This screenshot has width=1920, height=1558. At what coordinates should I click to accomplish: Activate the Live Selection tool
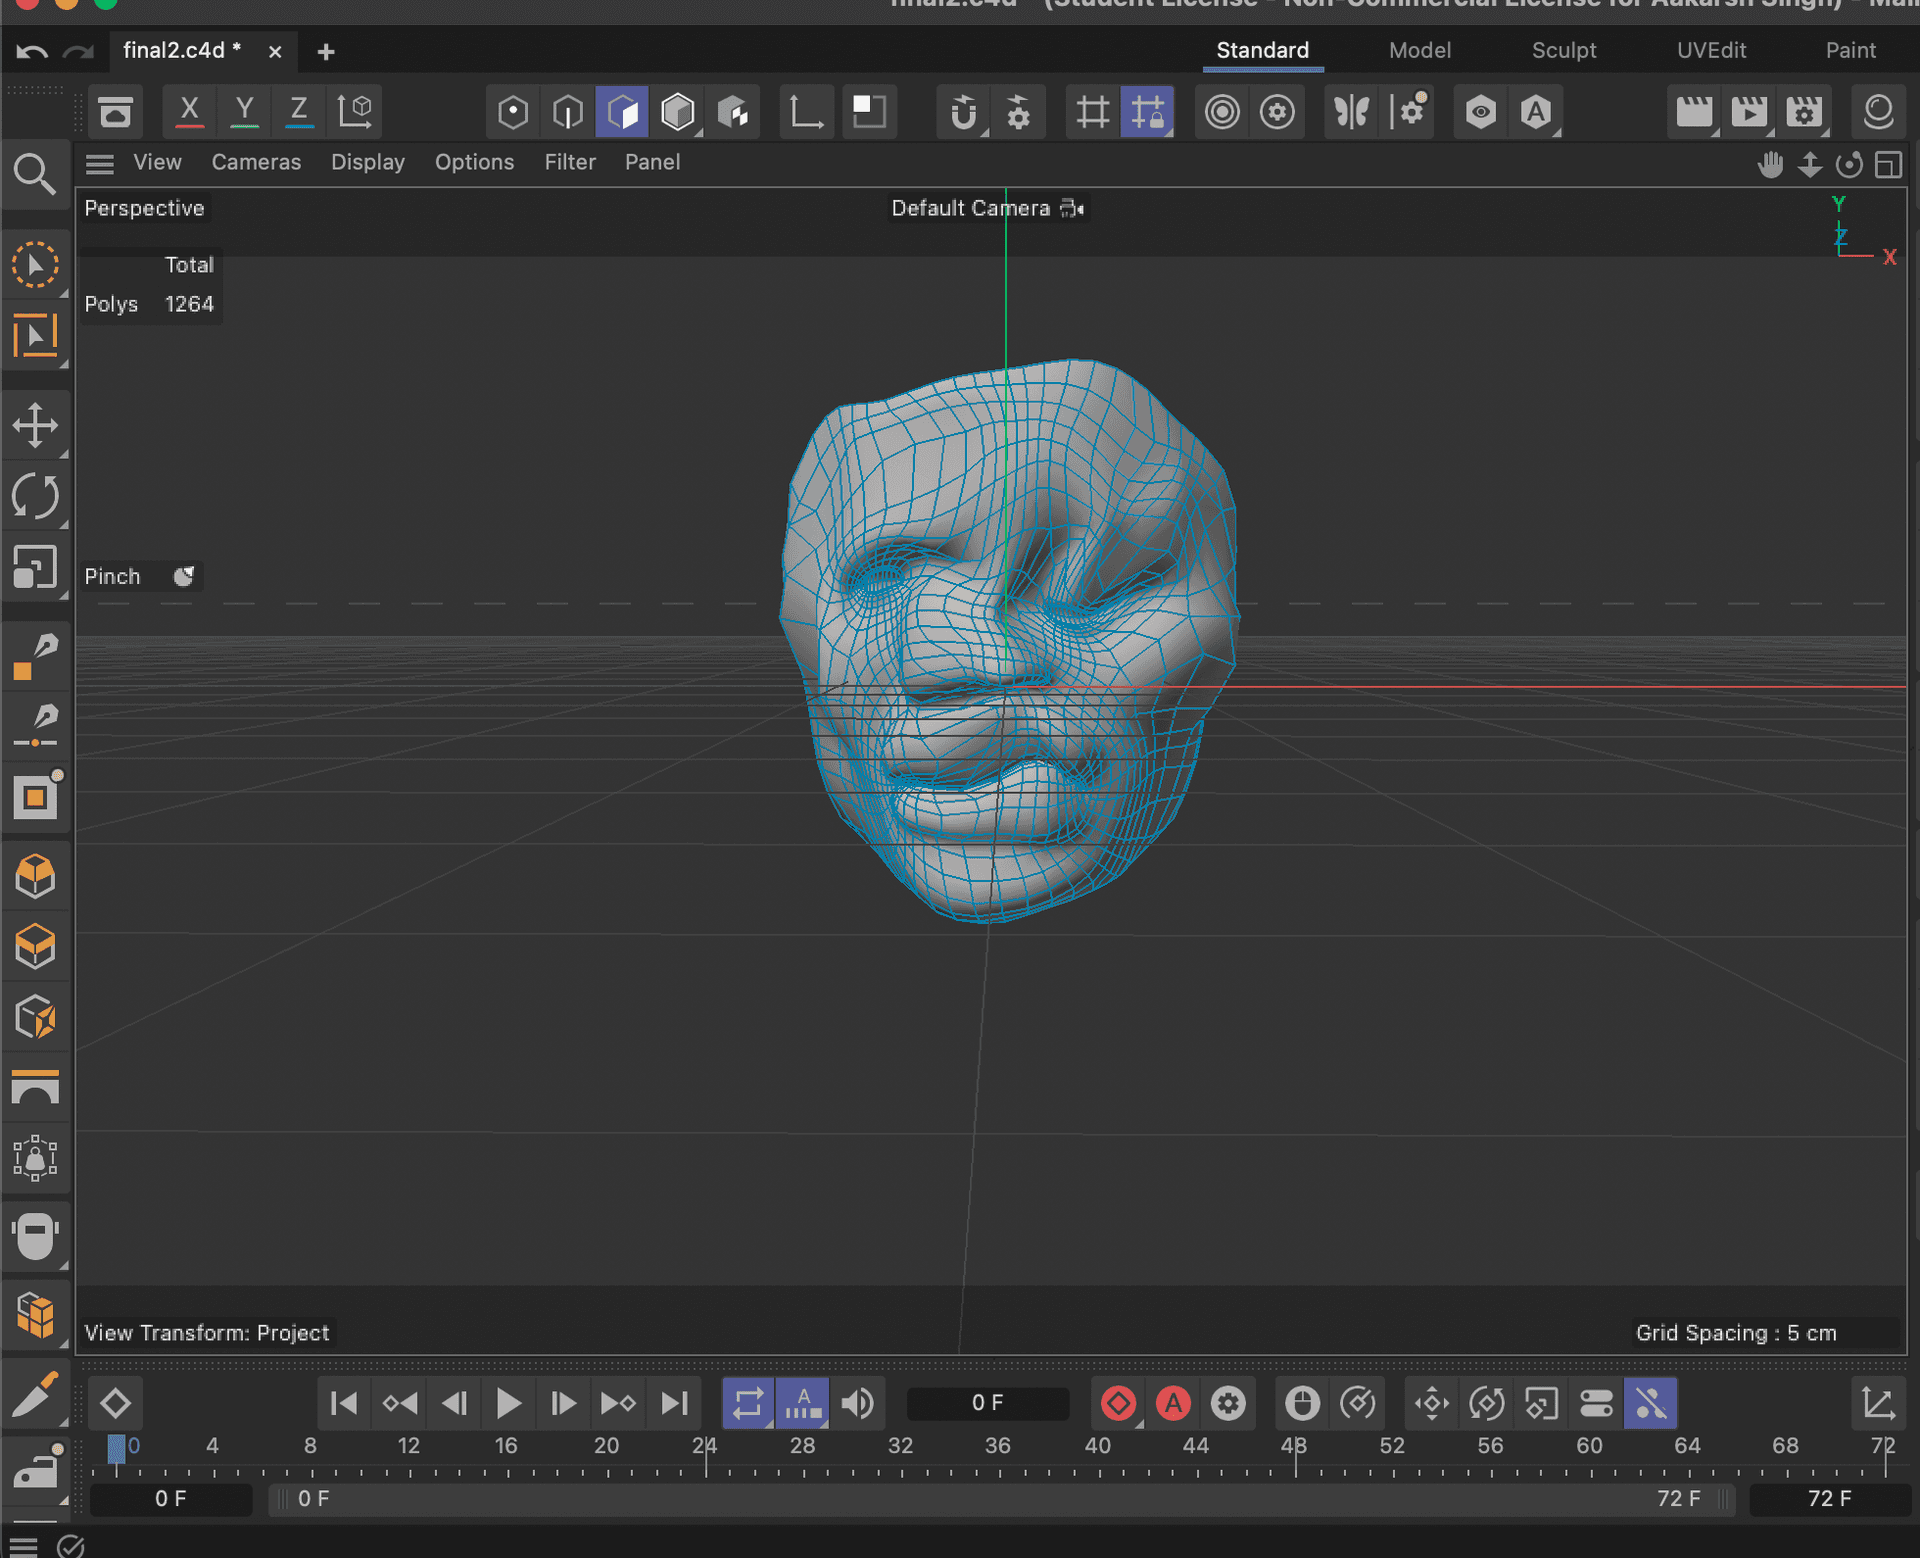point(35,265)
